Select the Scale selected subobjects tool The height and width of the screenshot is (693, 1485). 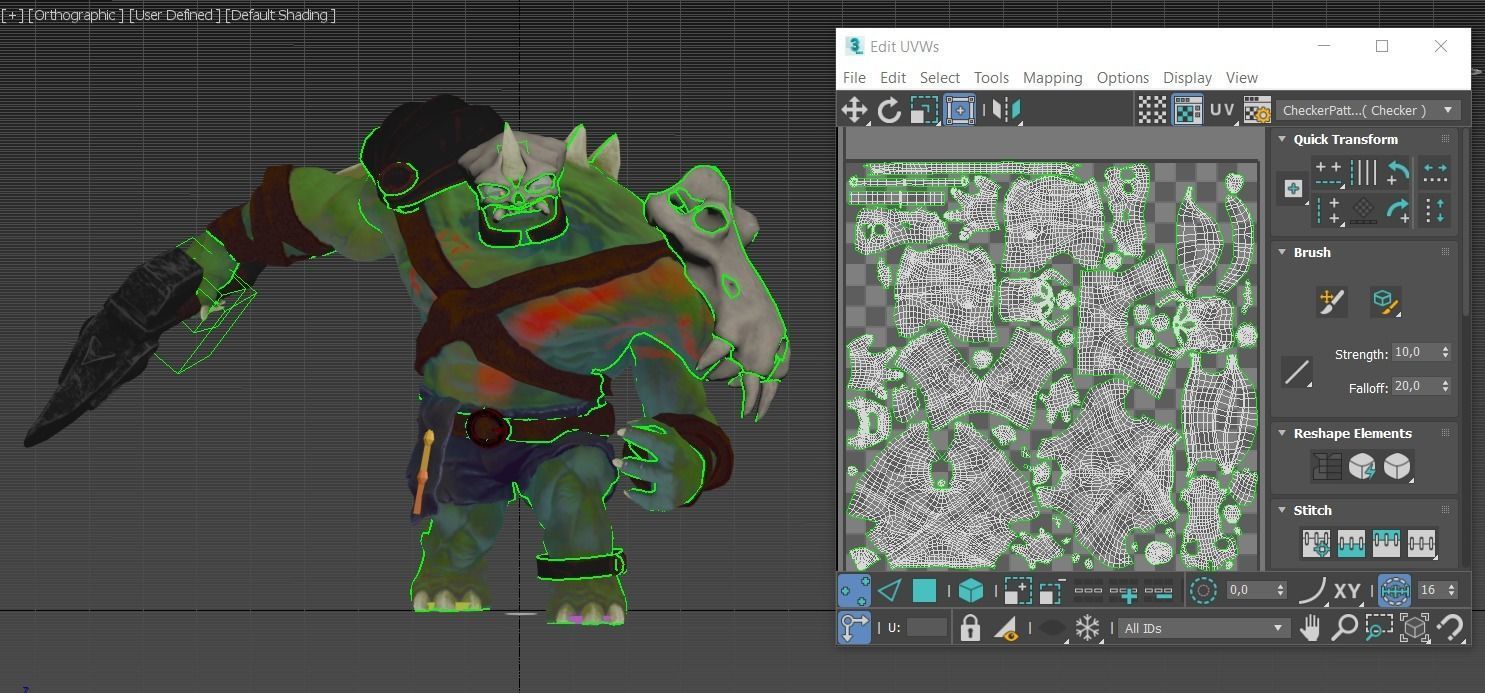click(924, 110)
